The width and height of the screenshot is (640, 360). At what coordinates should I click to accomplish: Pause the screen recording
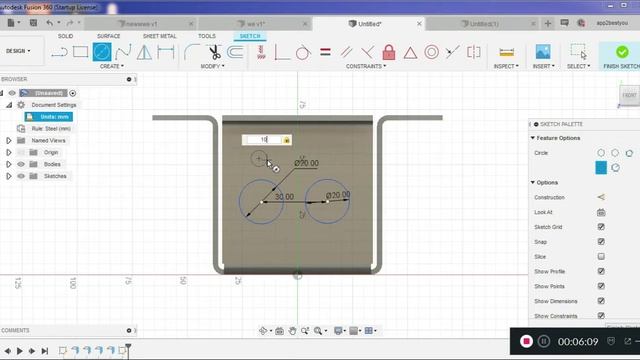coord(543,341)
